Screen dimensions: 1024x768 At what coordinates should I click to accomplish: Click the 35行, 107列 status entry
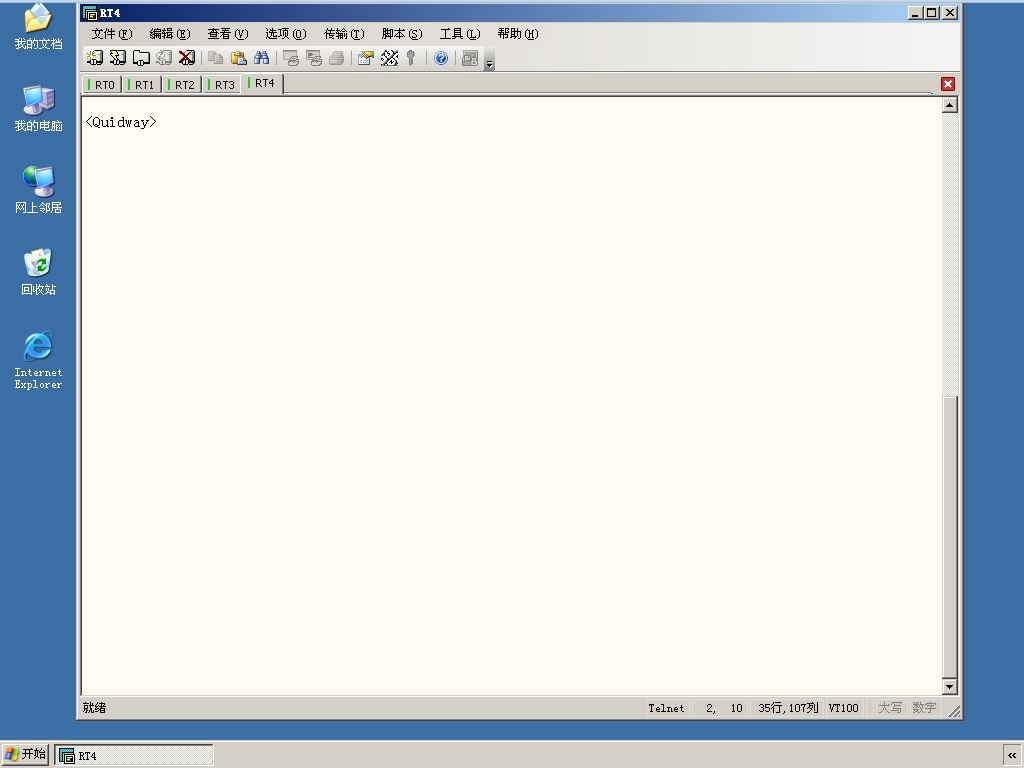[x=788, y=708]
